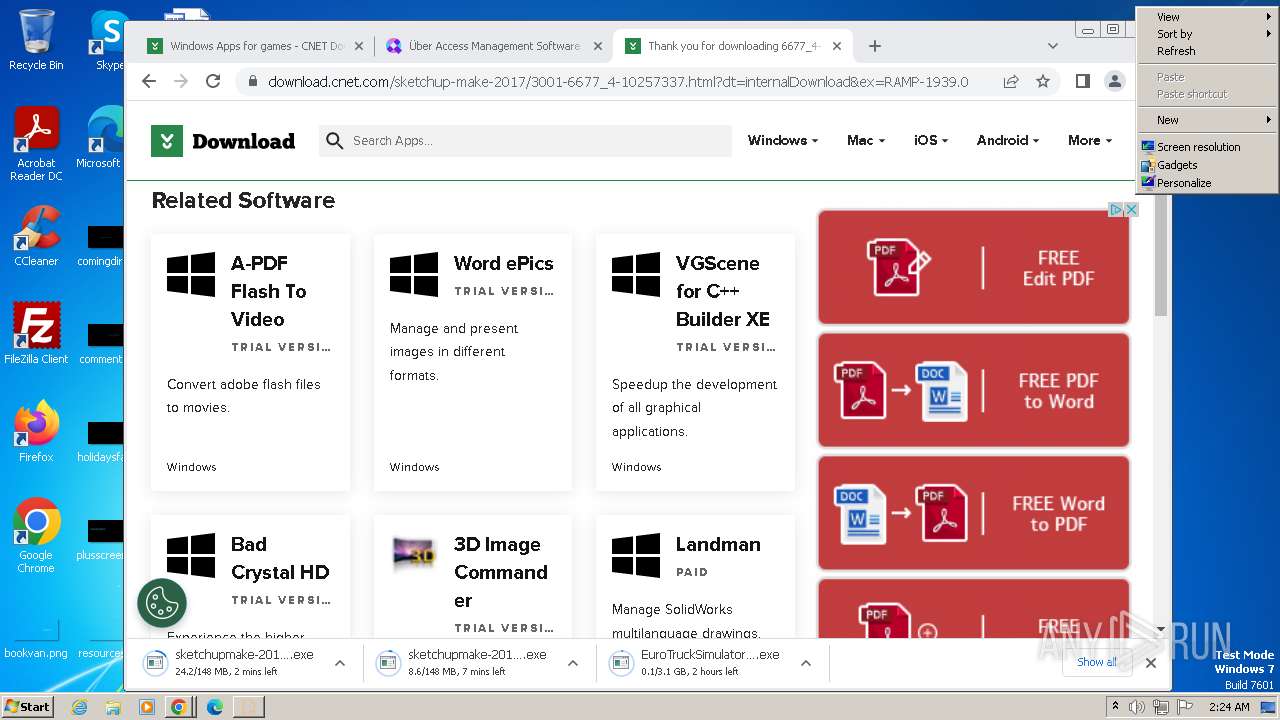
Task: Open the Firefox desktop icon
Action: pyautogui.click(x=36, y=432)
